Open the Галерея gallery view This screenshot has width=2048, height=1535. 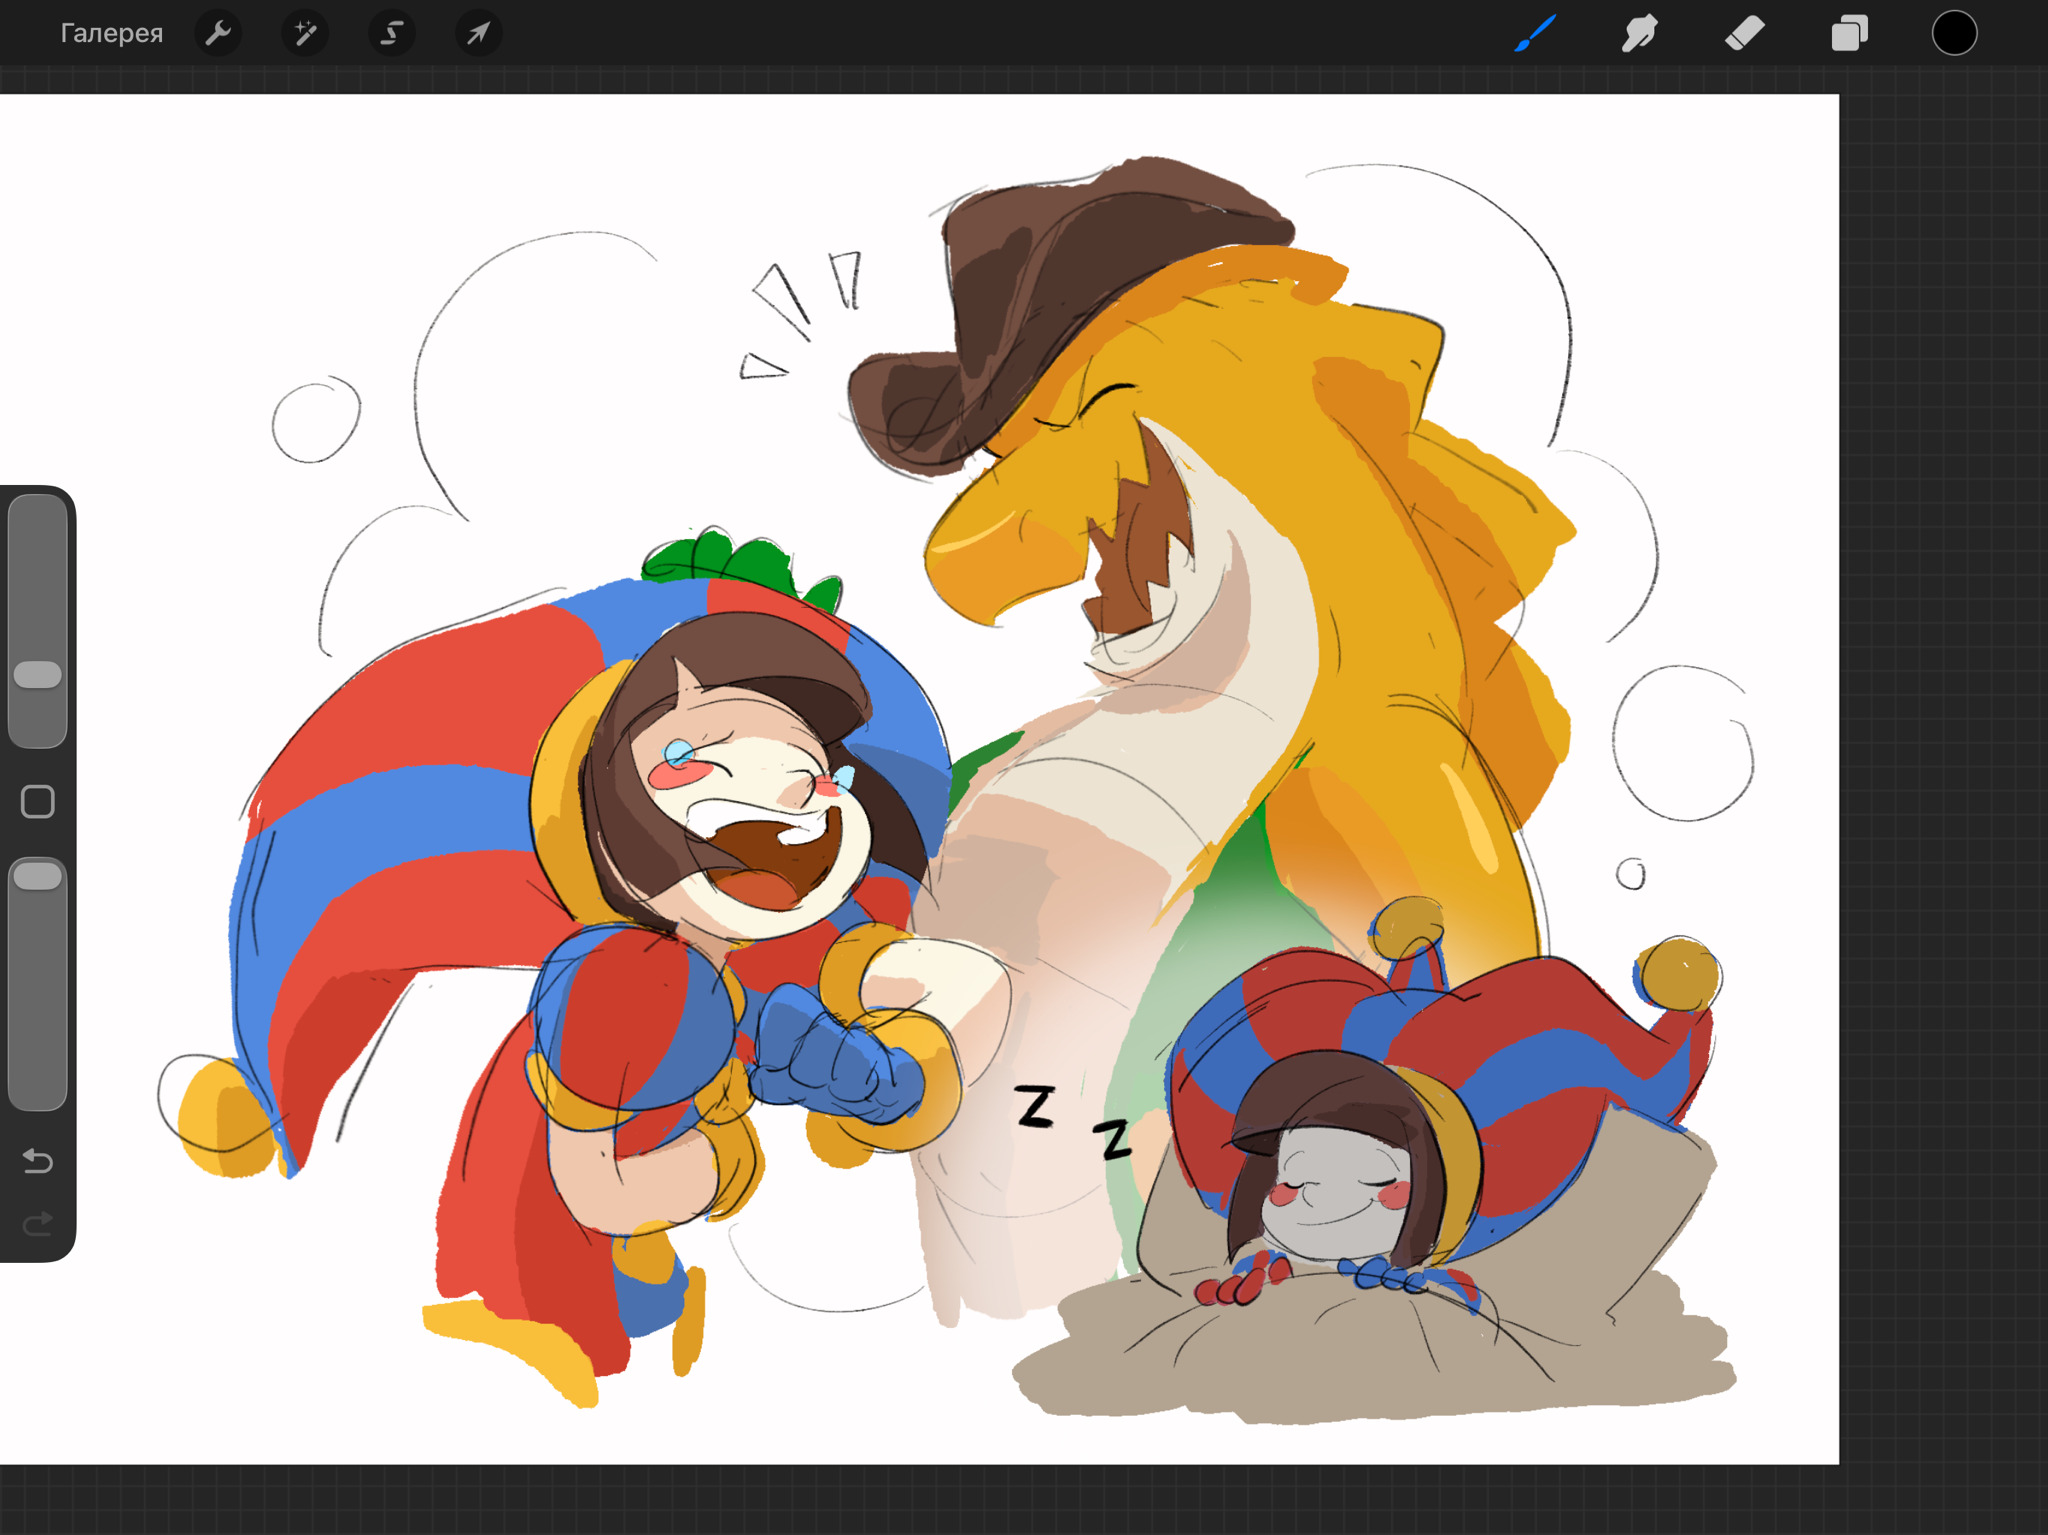(111, 33)
